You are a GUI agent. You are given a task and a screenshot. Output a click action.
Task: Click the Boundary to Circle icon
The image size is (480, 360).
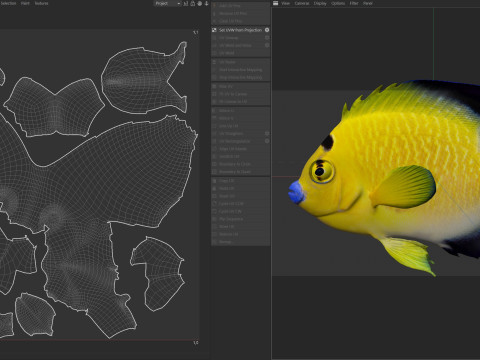(x=214, y=164)
